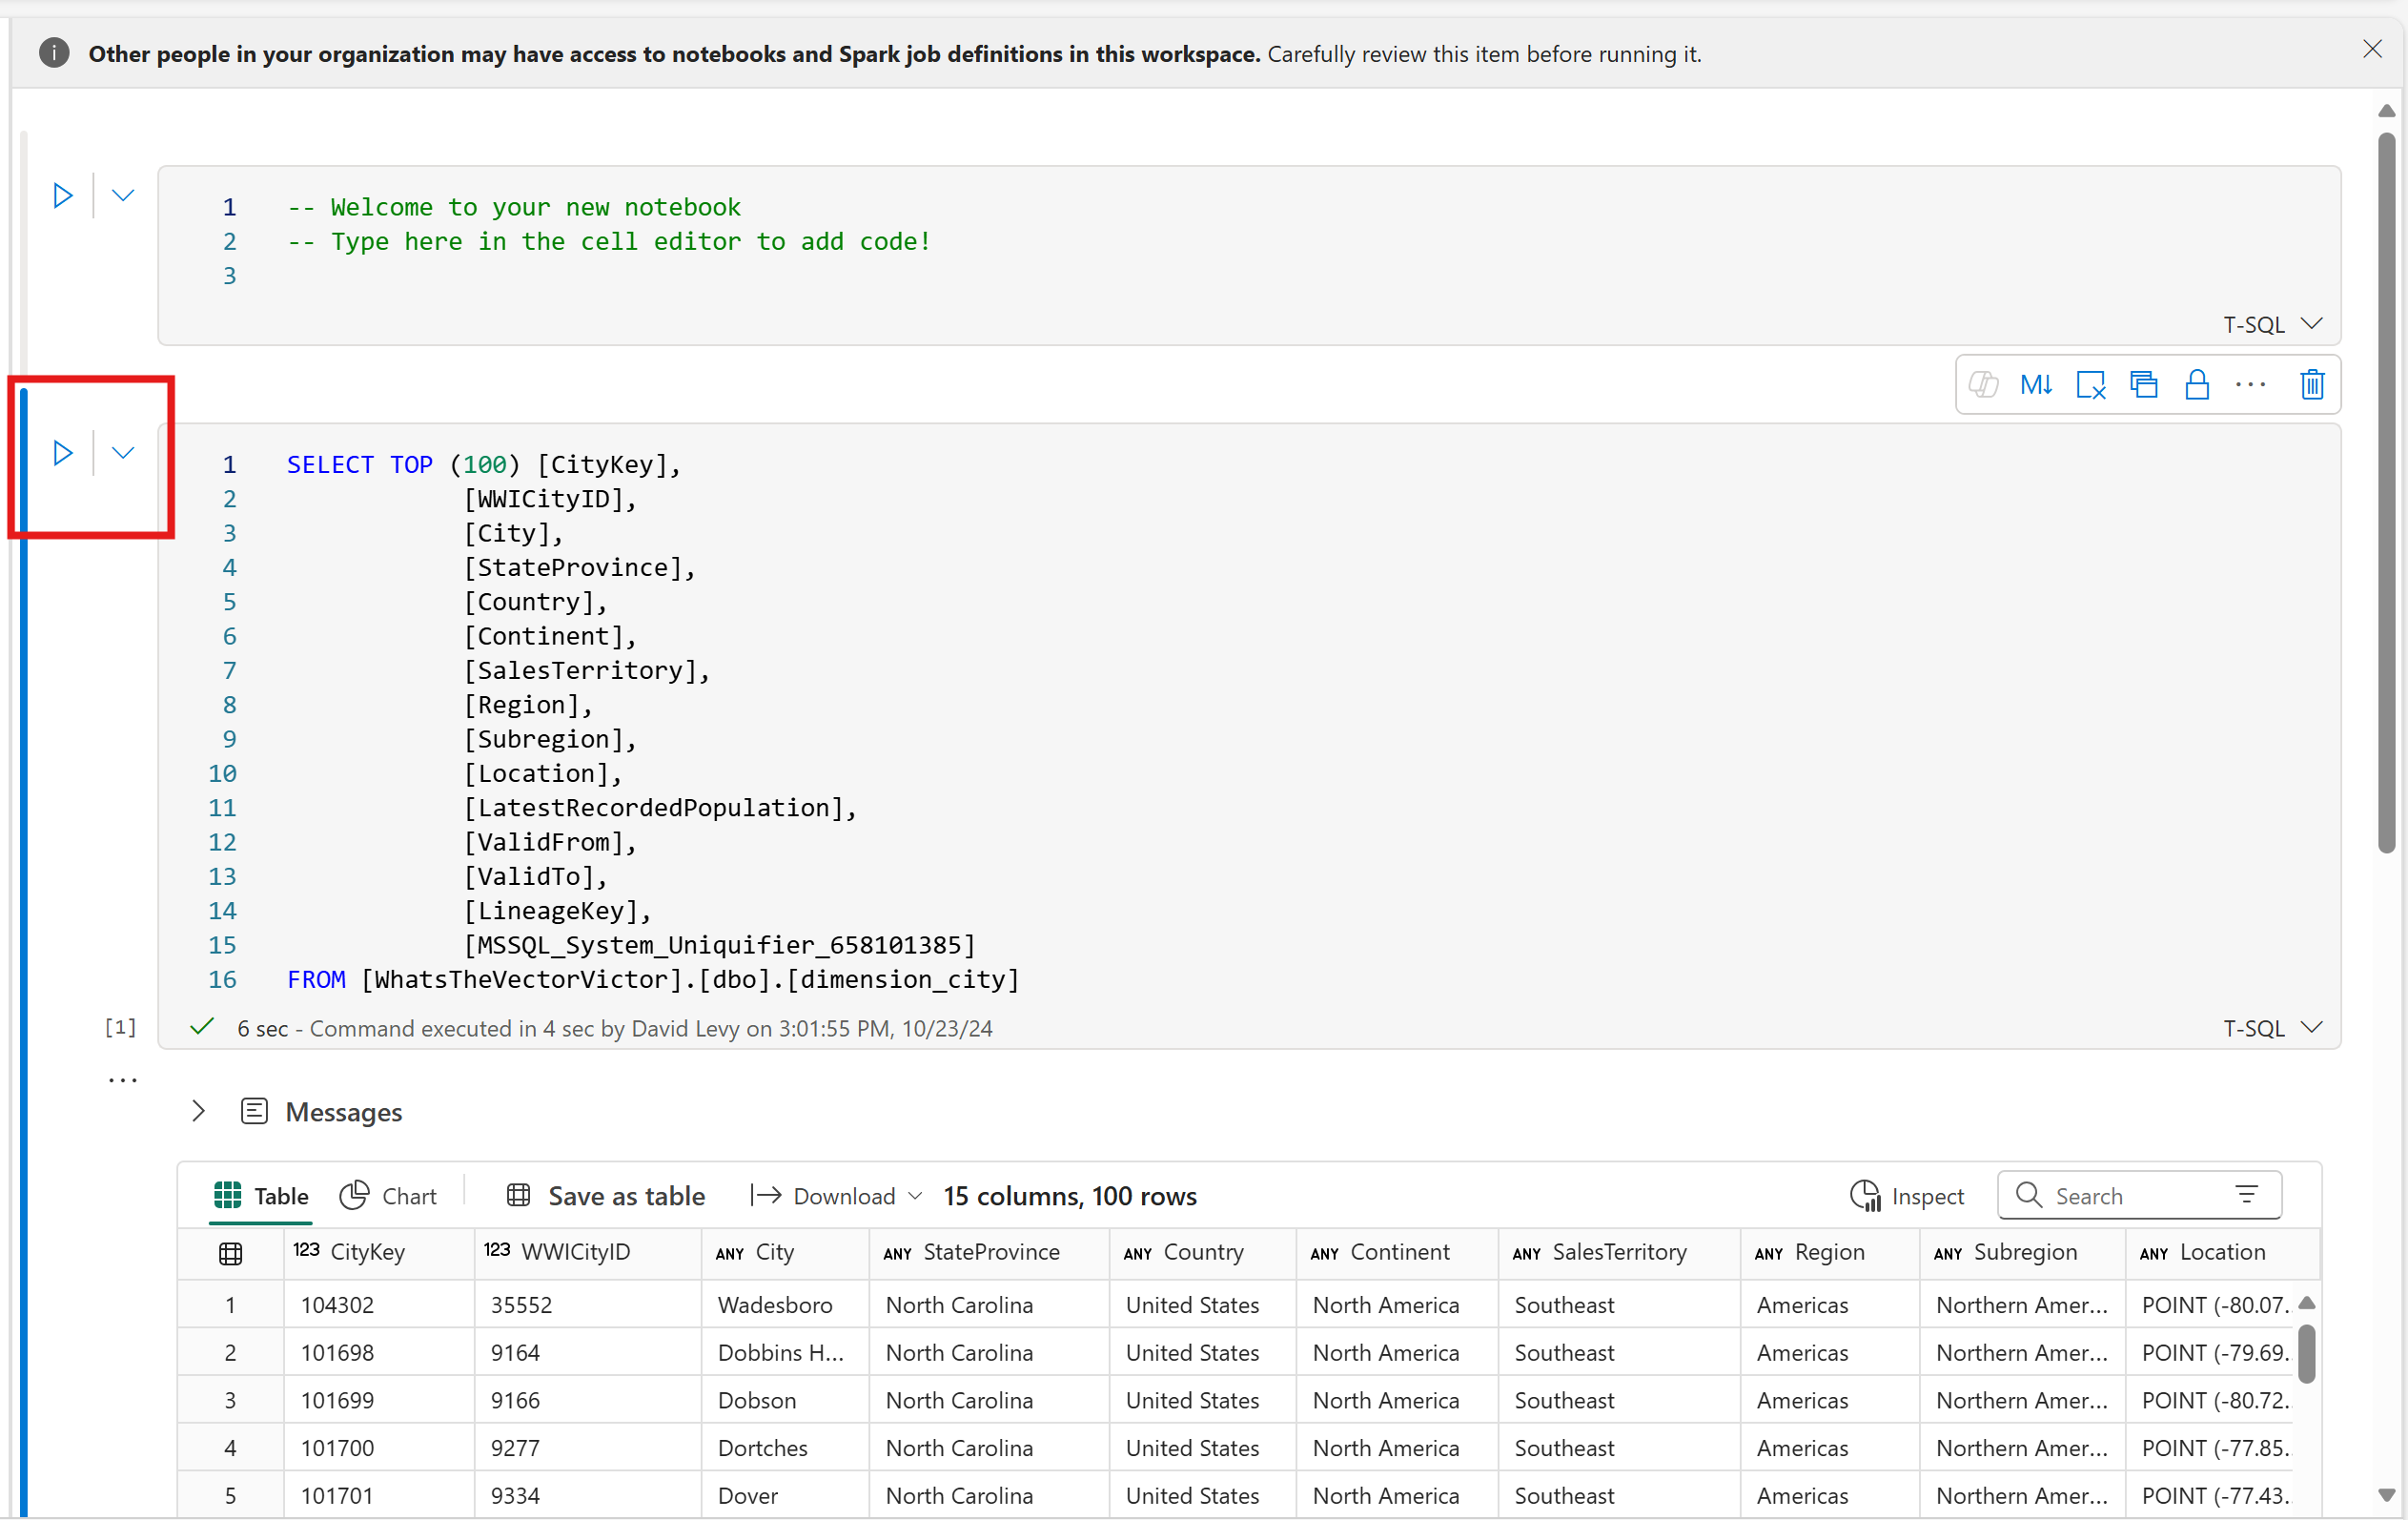
Task: Click the run cell button for SQL query
Action: pos(63,452)
